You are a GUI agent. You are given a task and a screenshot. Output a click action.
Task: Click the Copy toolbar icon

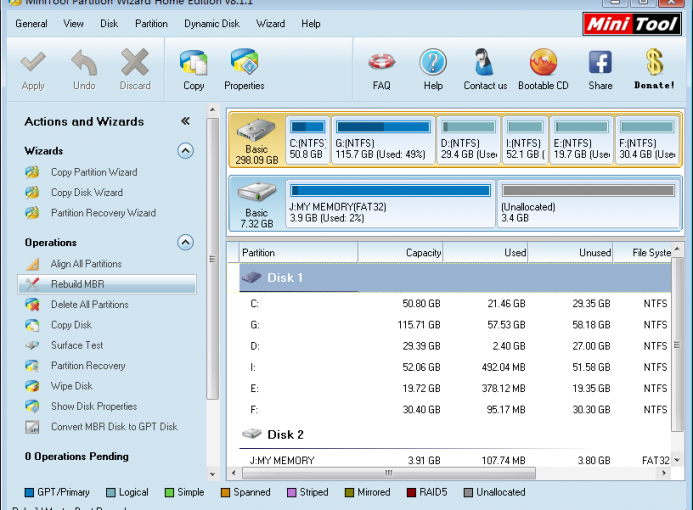(194, 62)
